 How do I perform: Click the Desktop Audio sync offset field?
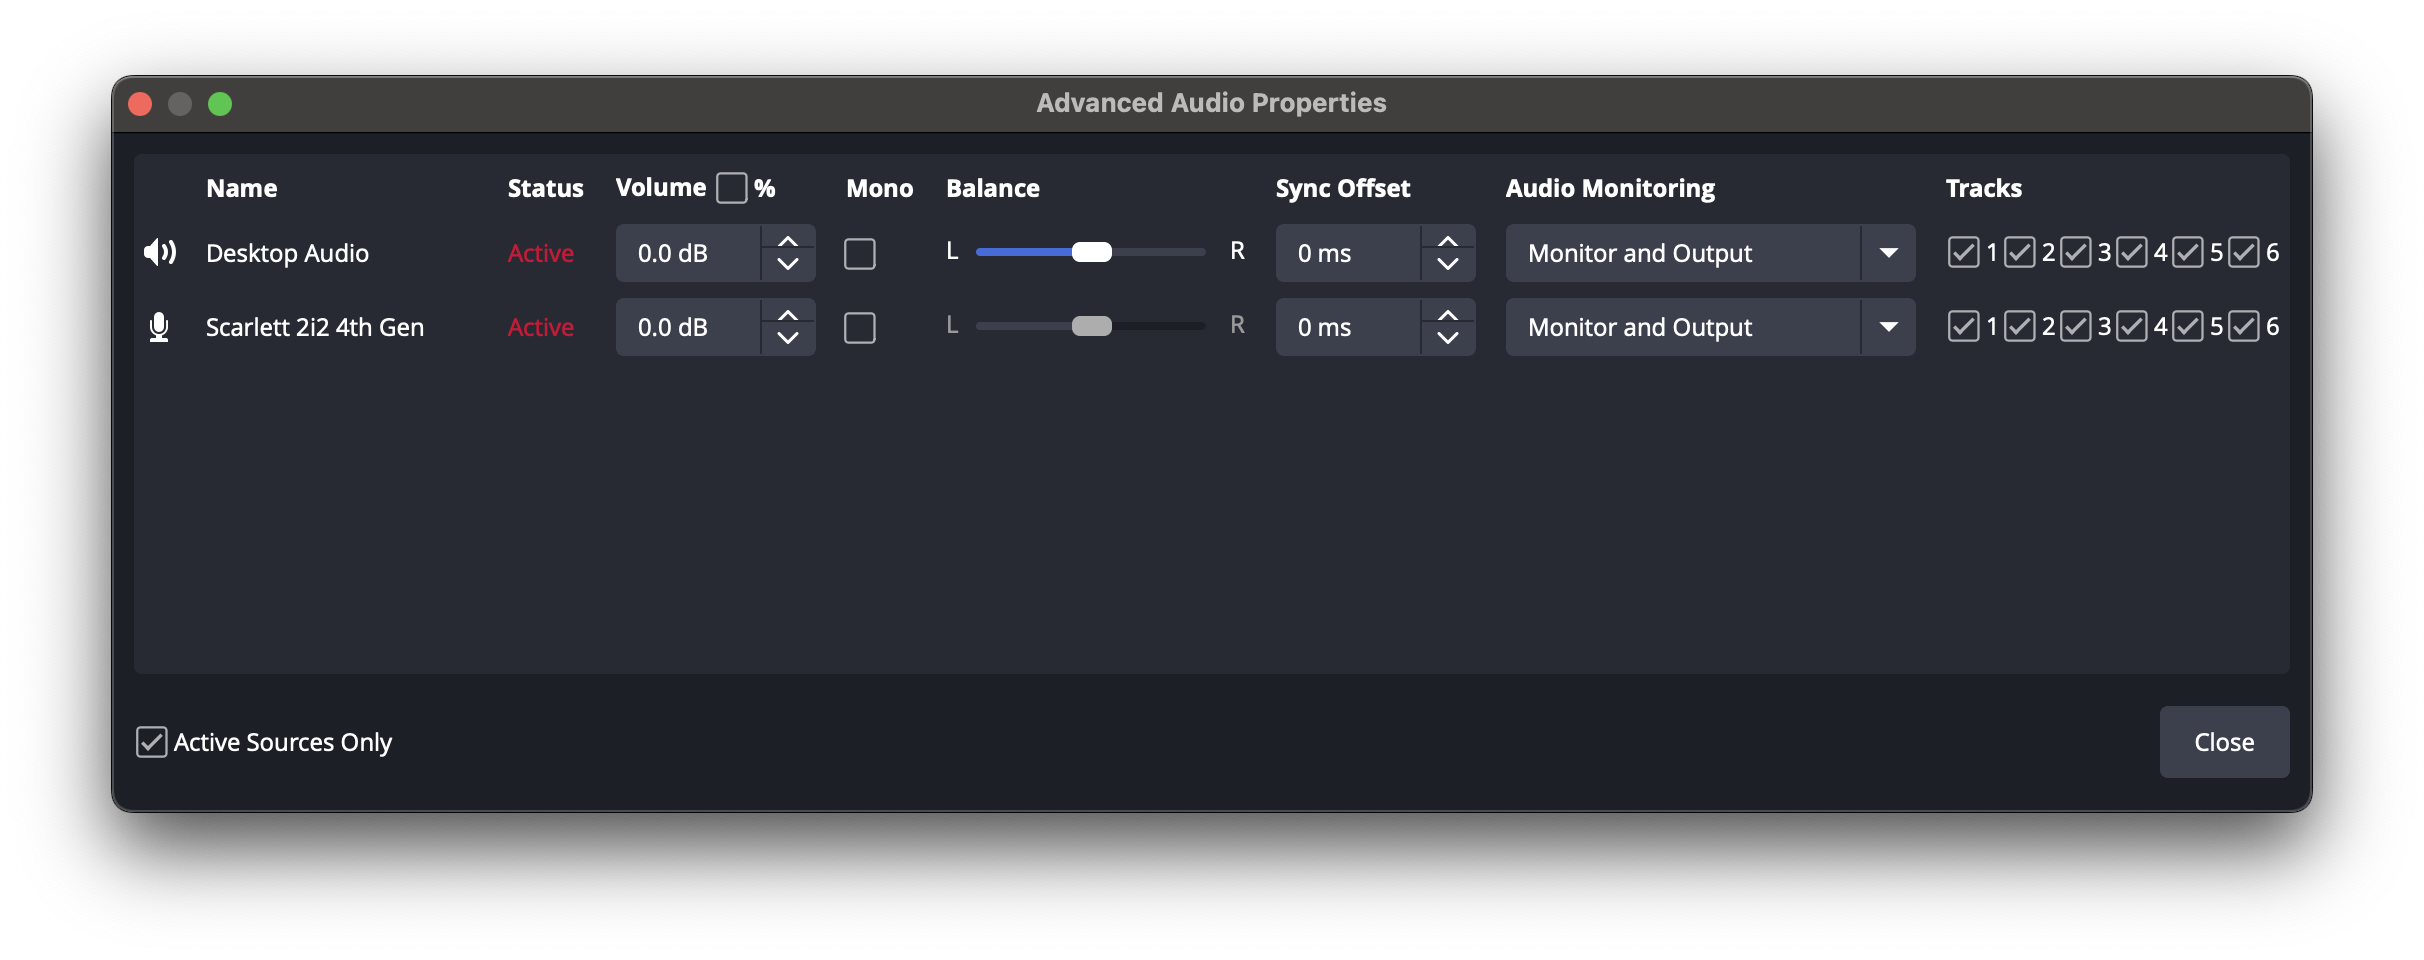1348,253
